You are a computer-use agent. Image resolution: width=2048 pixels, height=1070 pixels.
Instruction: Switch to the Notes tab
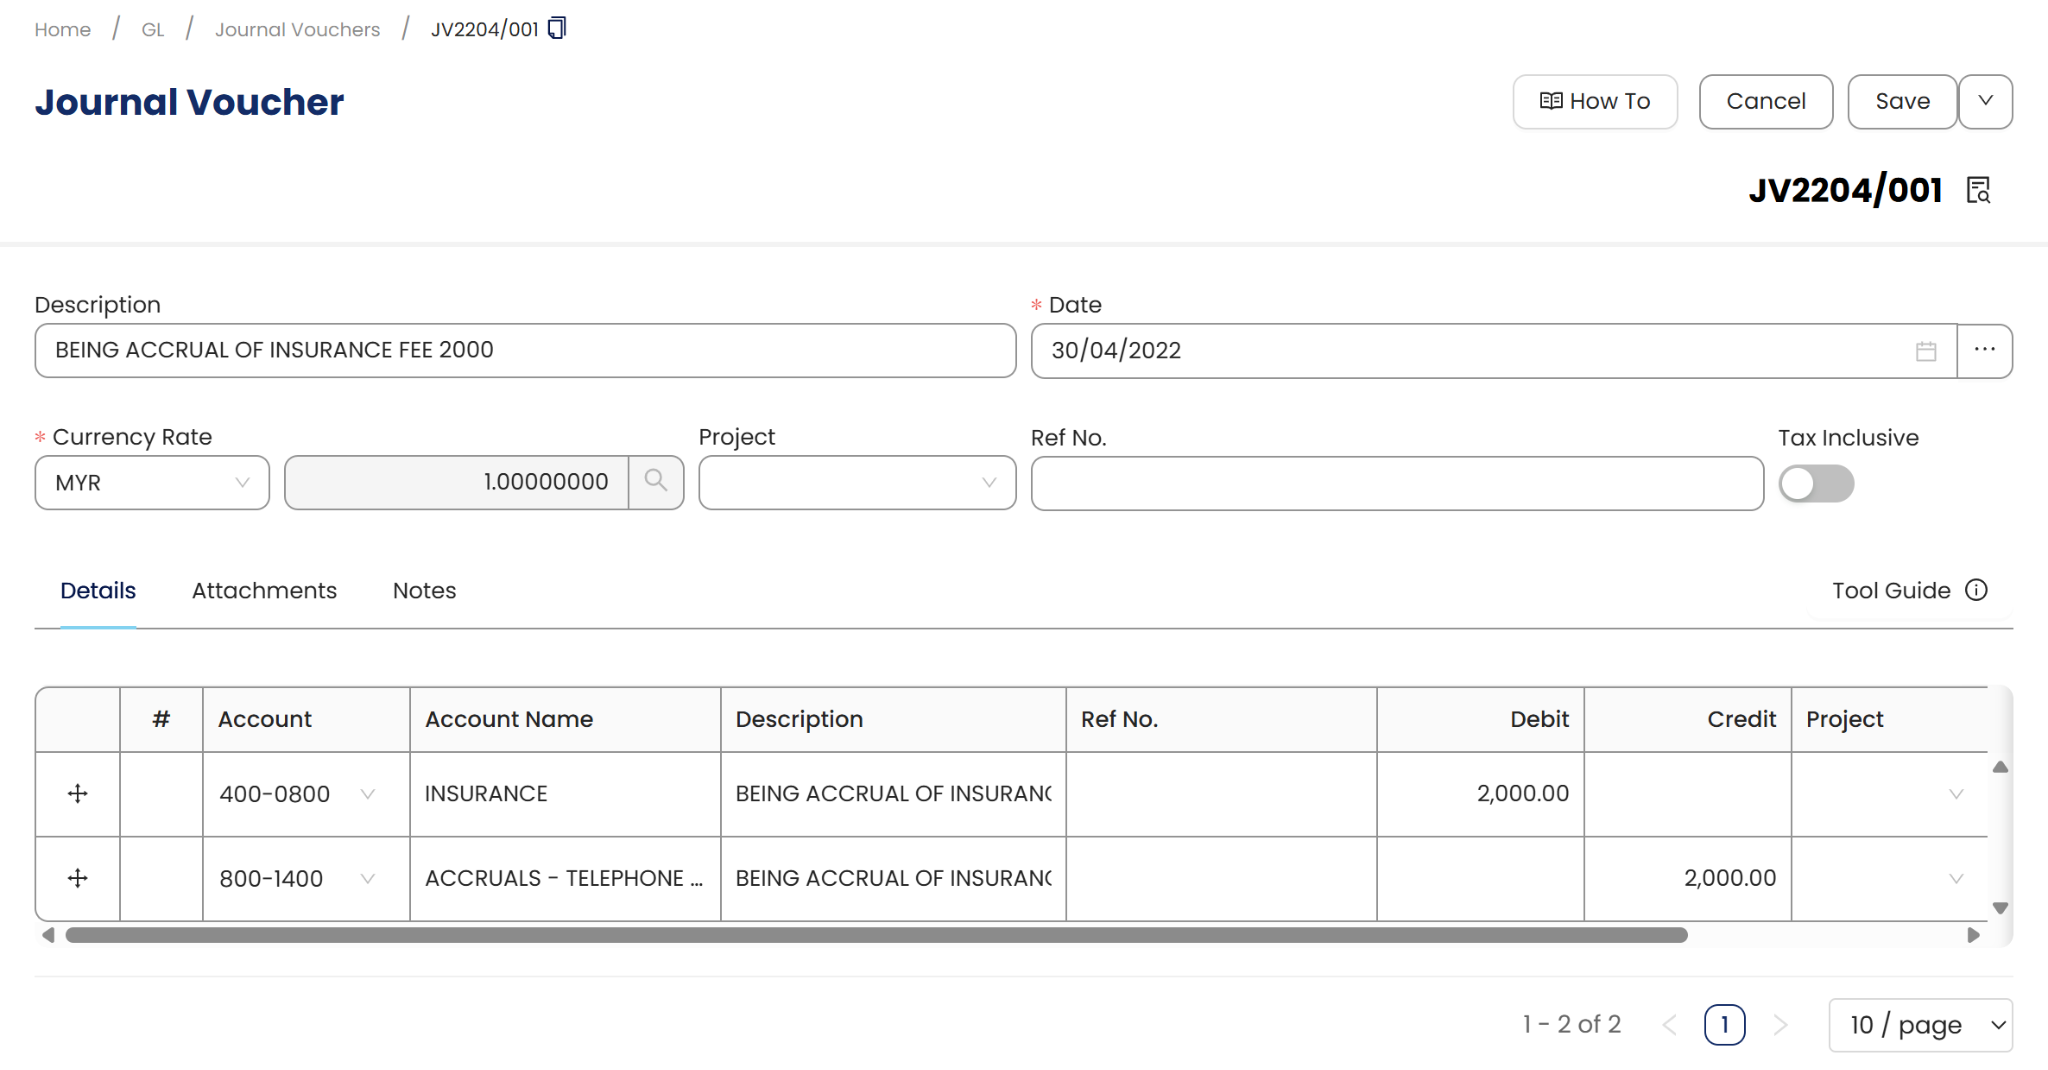point(424,591)
